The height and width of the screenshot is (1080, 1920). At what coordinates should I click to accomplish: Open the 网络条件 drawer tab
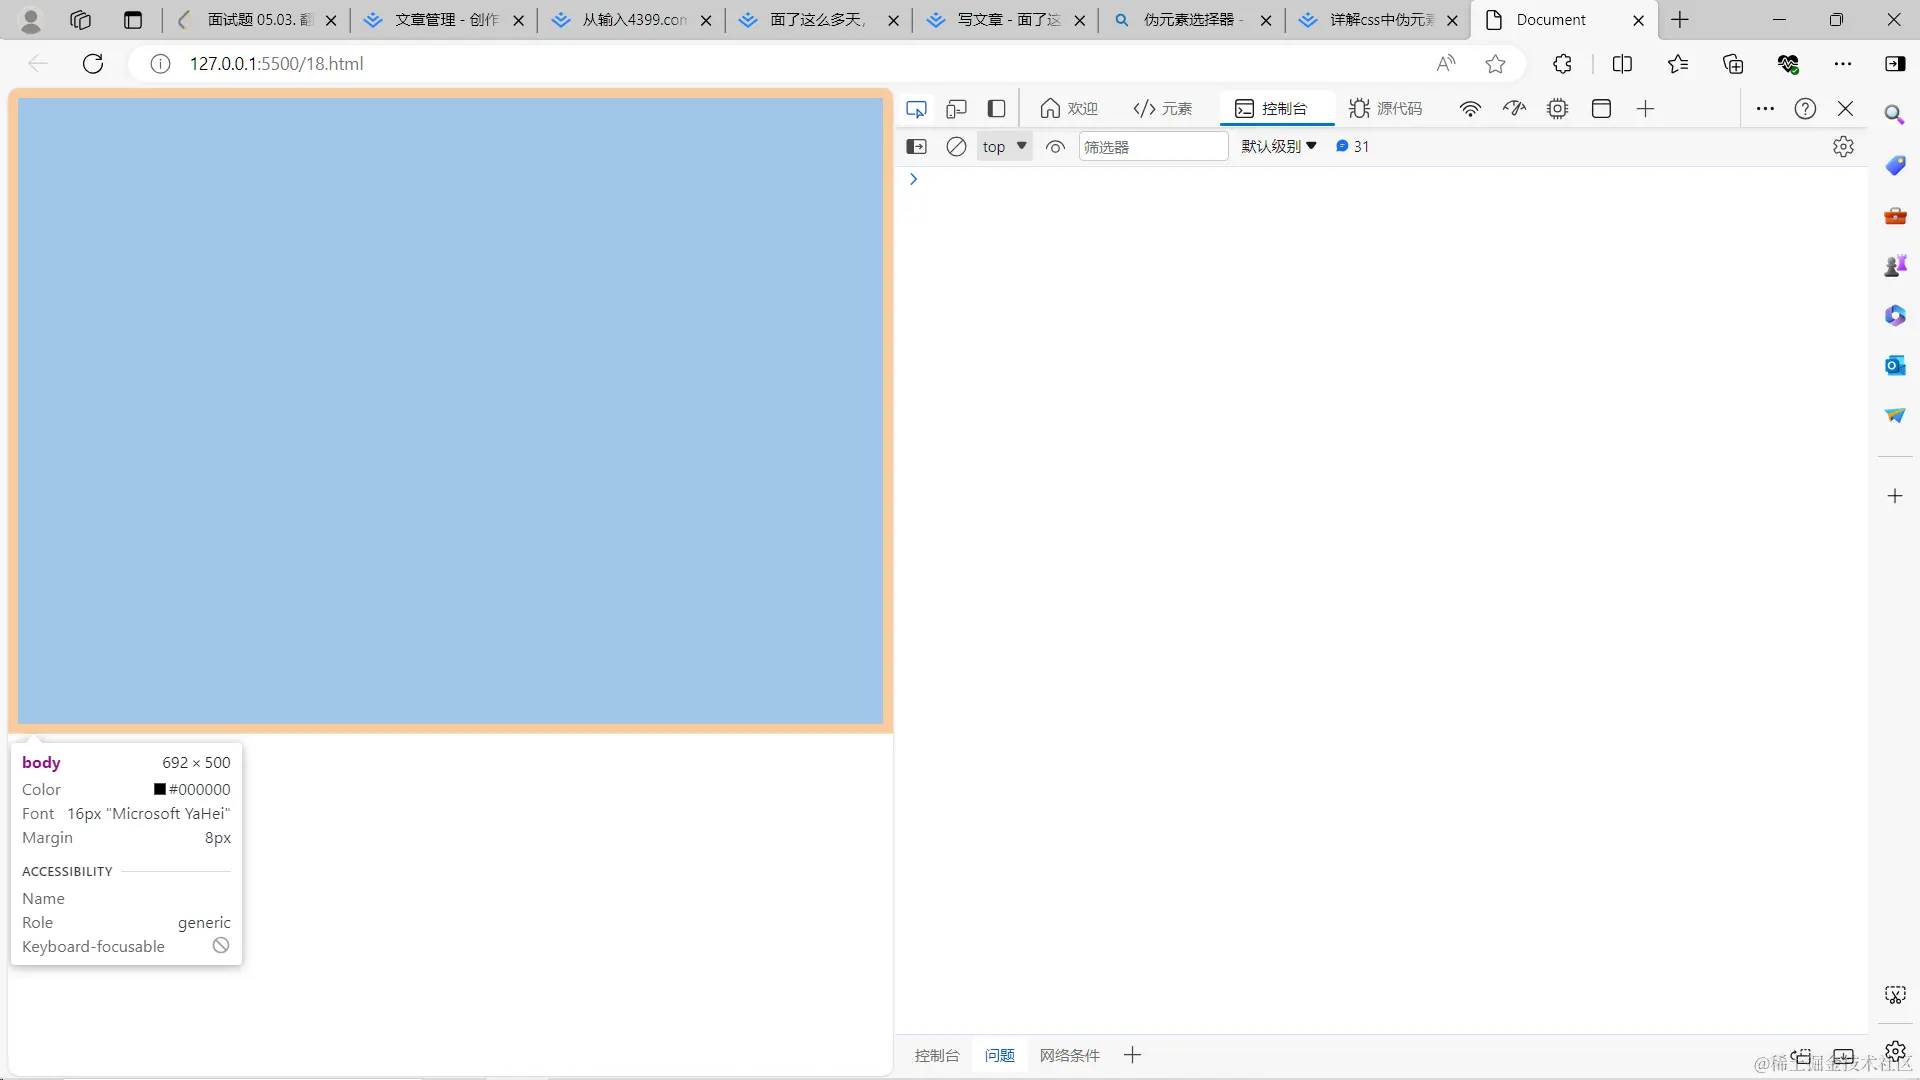(1069, 1055)
